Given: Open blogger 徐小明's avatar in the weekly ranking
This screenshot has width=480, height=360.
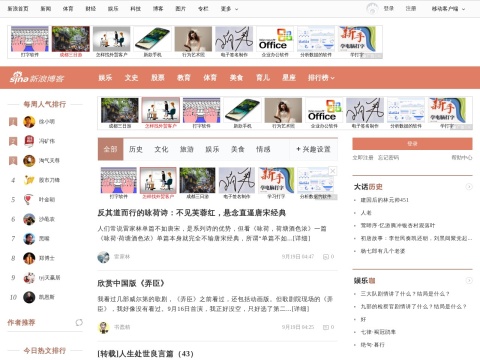Looking at the screenshot, I should coord(29,122).
